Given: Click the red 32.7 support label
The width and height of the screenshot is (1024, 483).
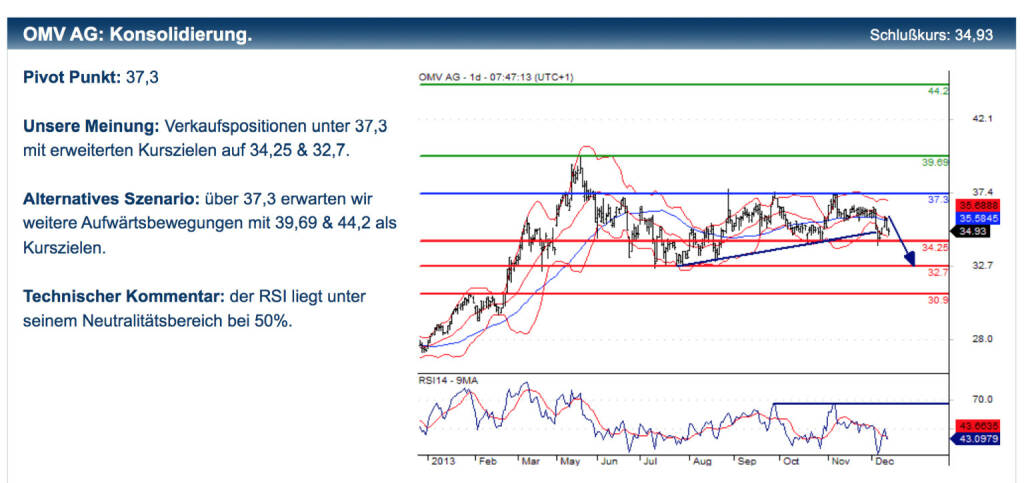Looking at the screenshot, I should pyautogui.click(x=938, y=272).
